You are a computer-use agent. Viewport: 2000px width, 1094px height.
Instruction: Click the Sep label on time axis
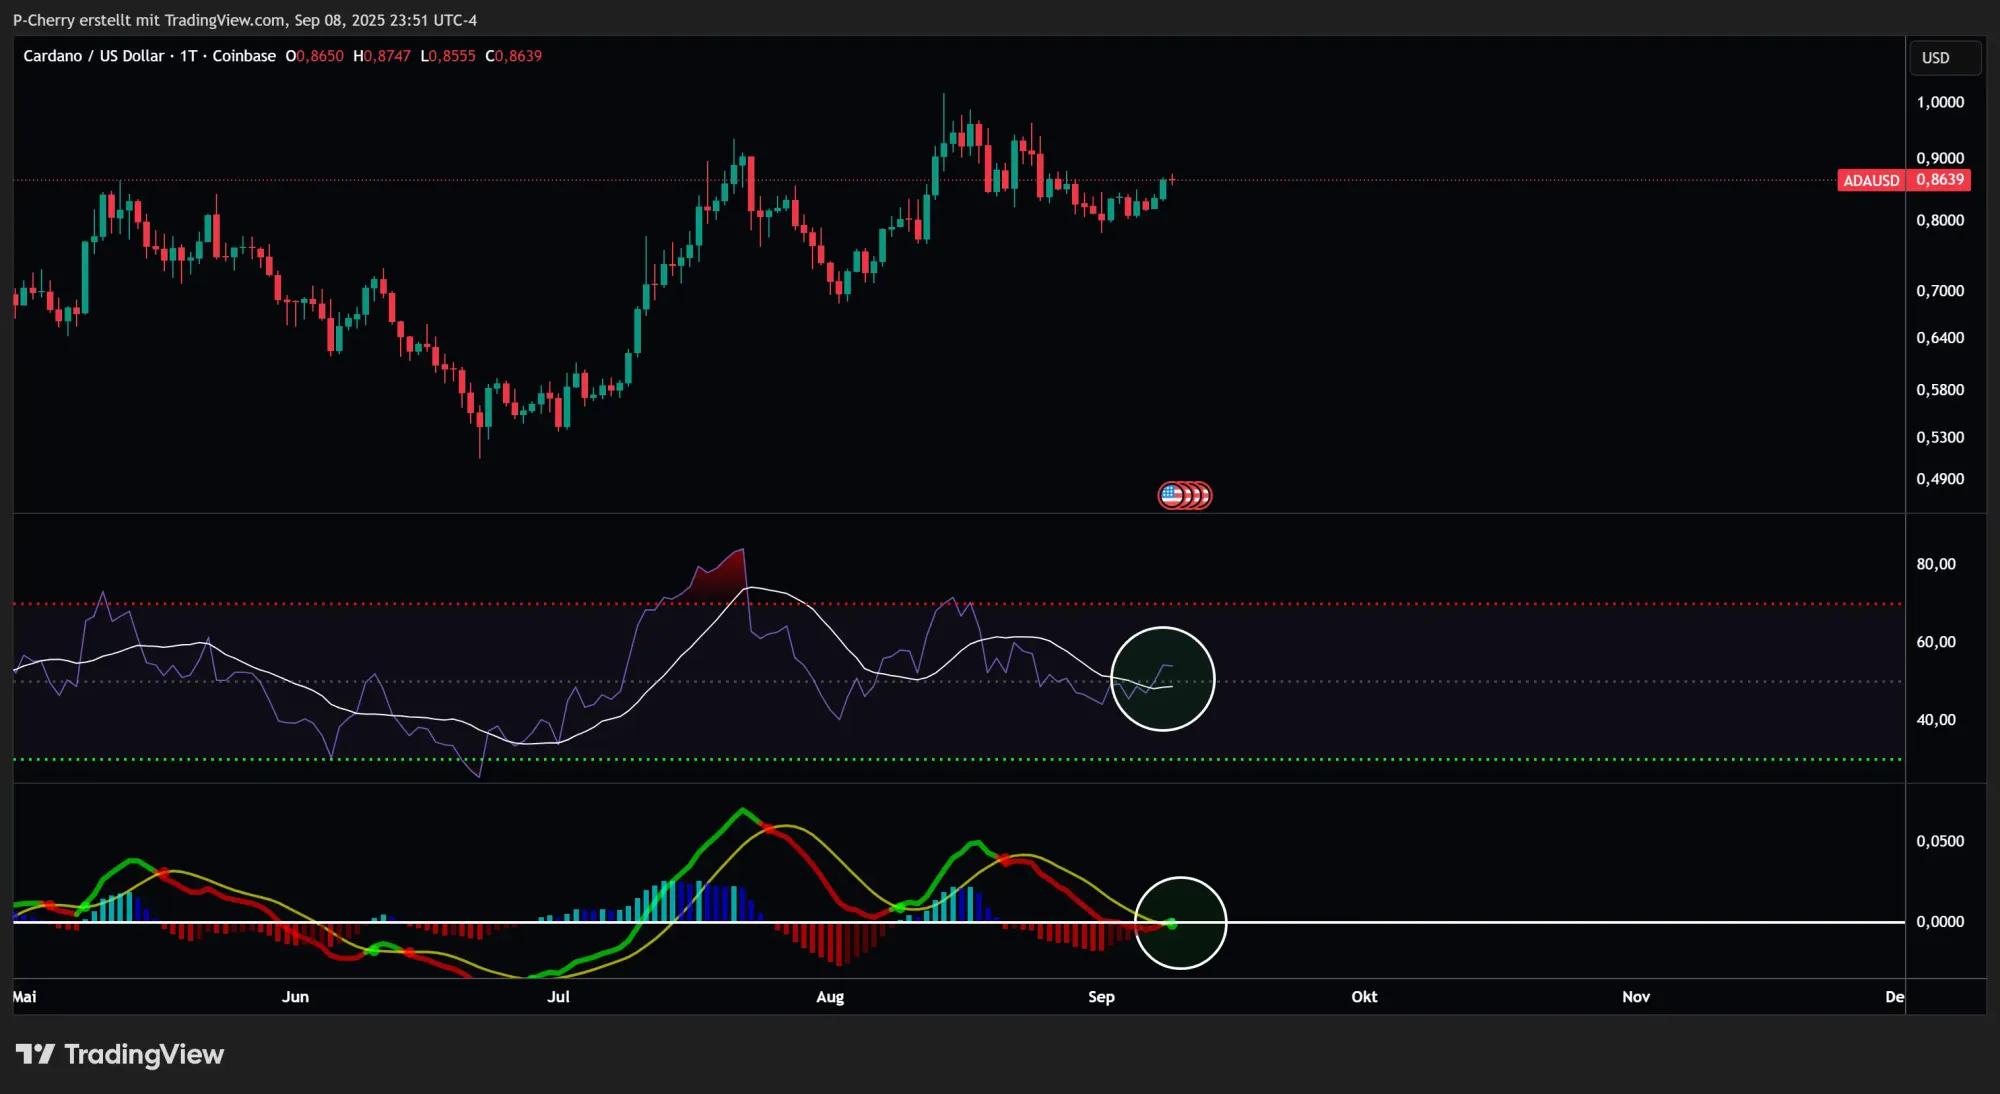(x=1101, y=997)
